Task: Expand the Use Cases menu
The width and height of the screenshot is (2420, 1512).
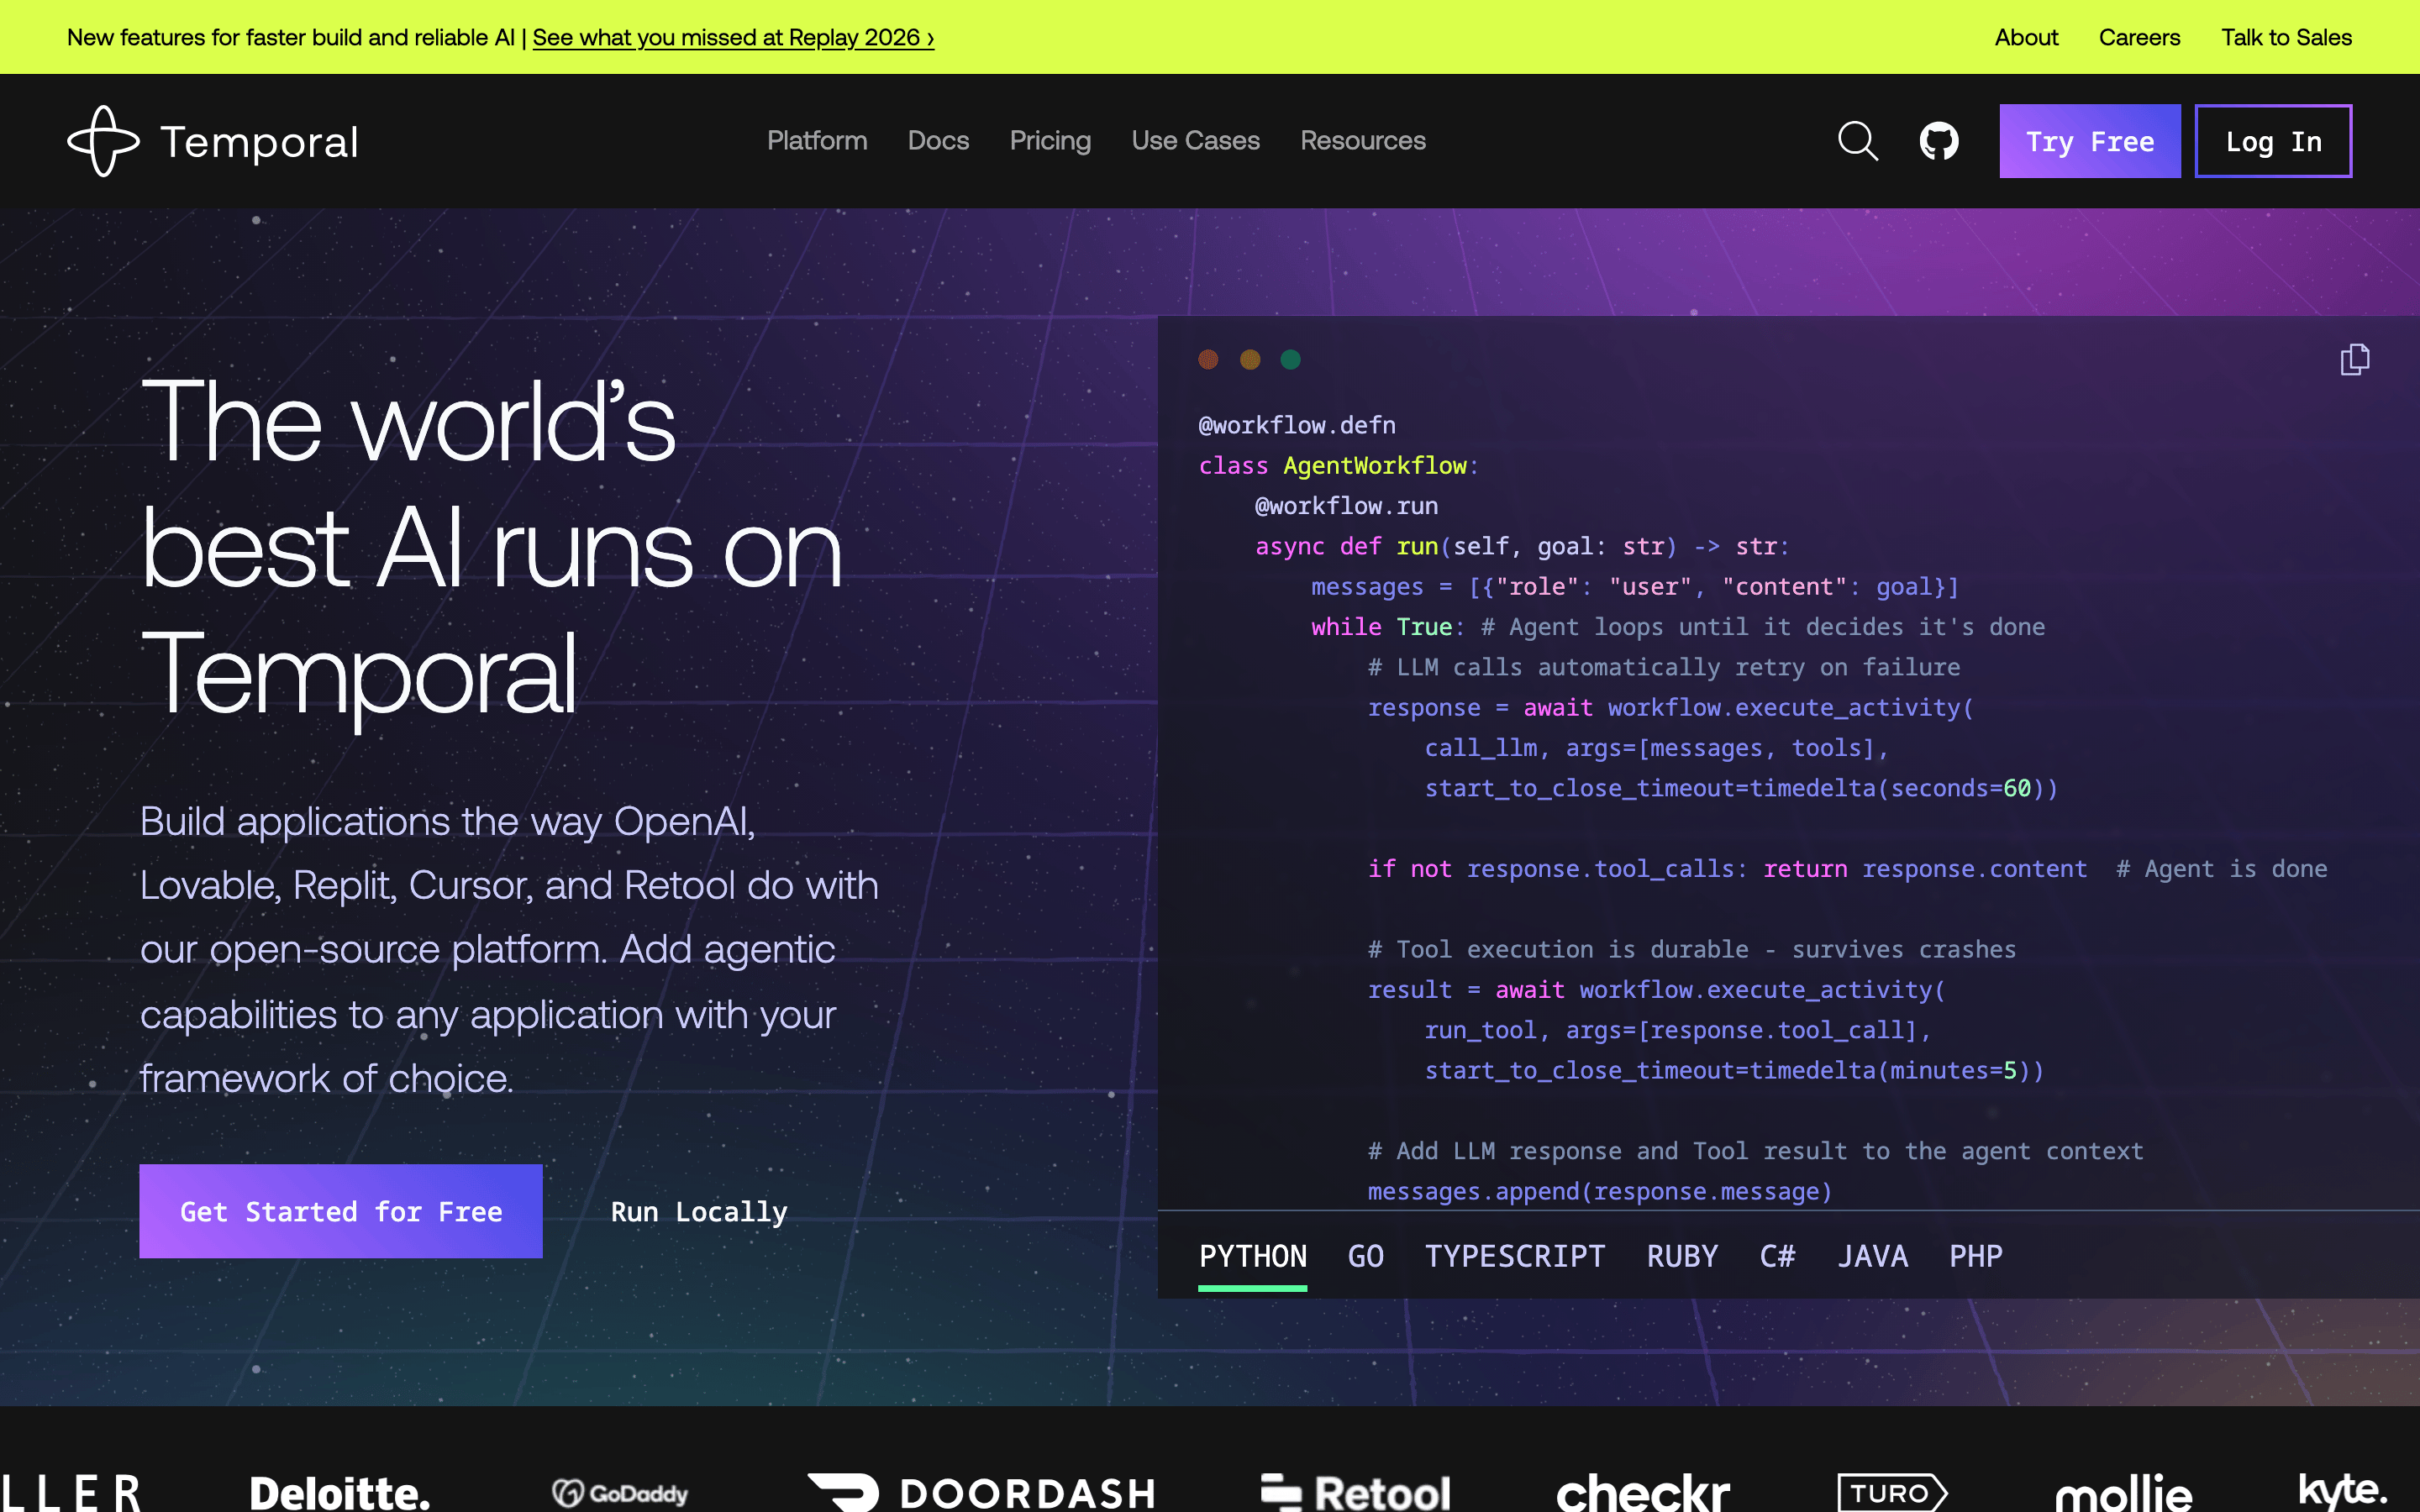Action: tap(1195, 141)
